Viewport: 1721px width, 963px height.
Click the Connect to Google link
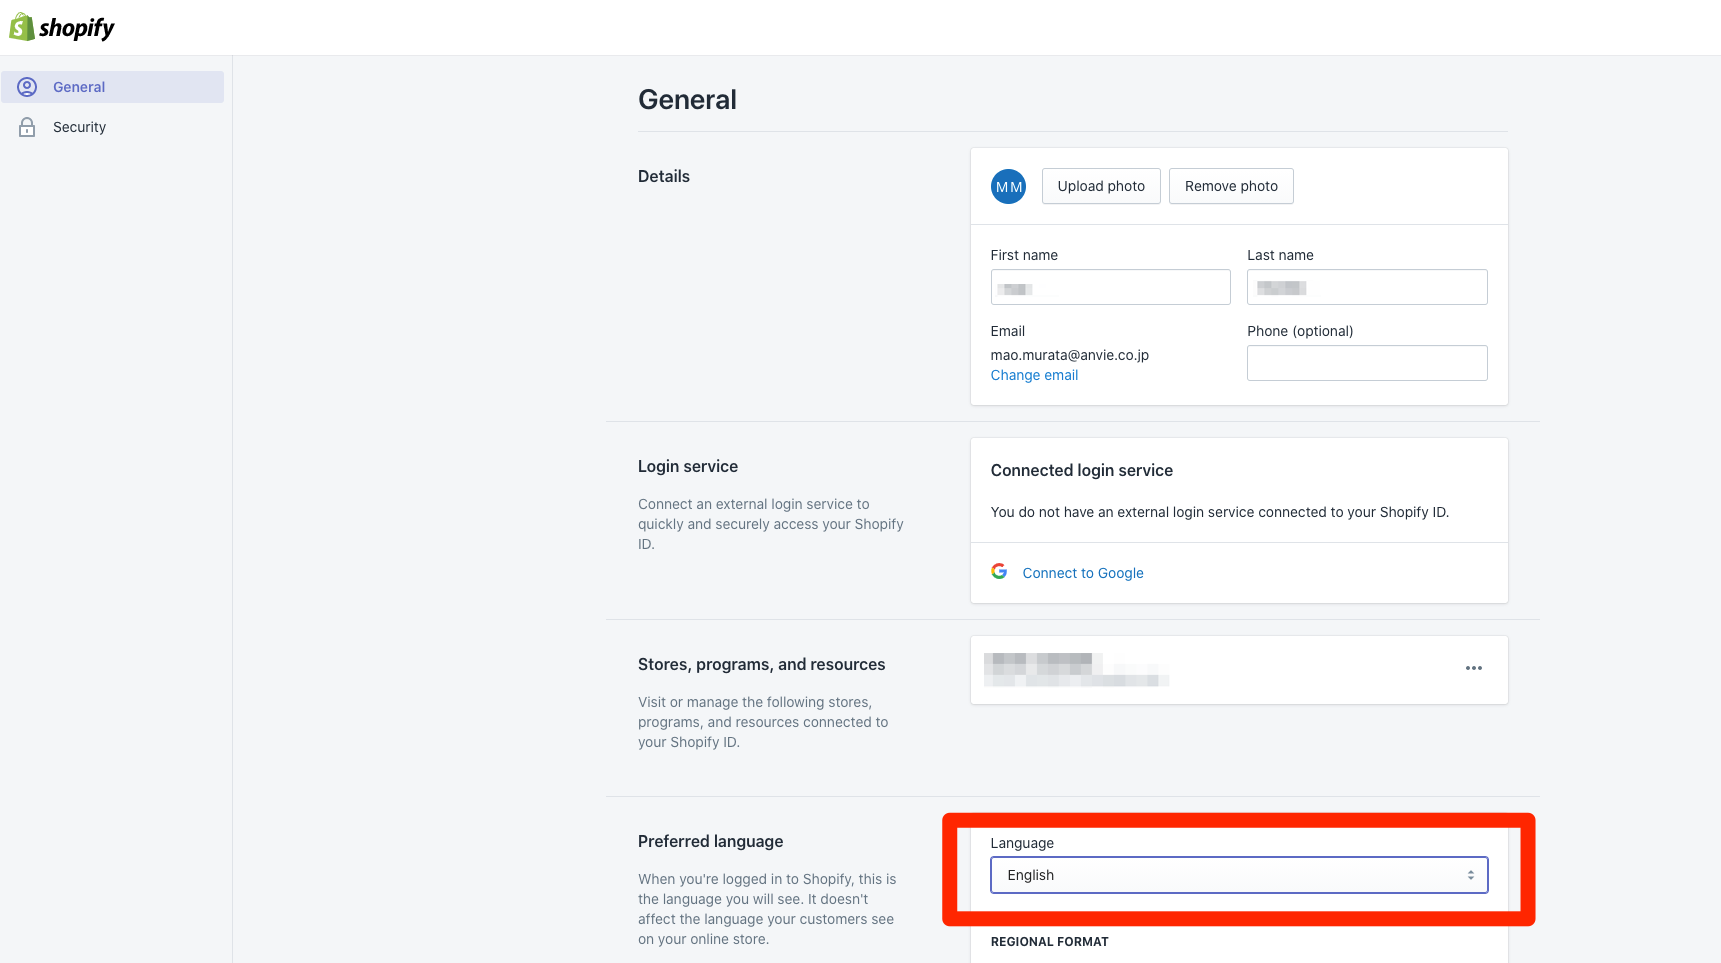pos(1082,572)
